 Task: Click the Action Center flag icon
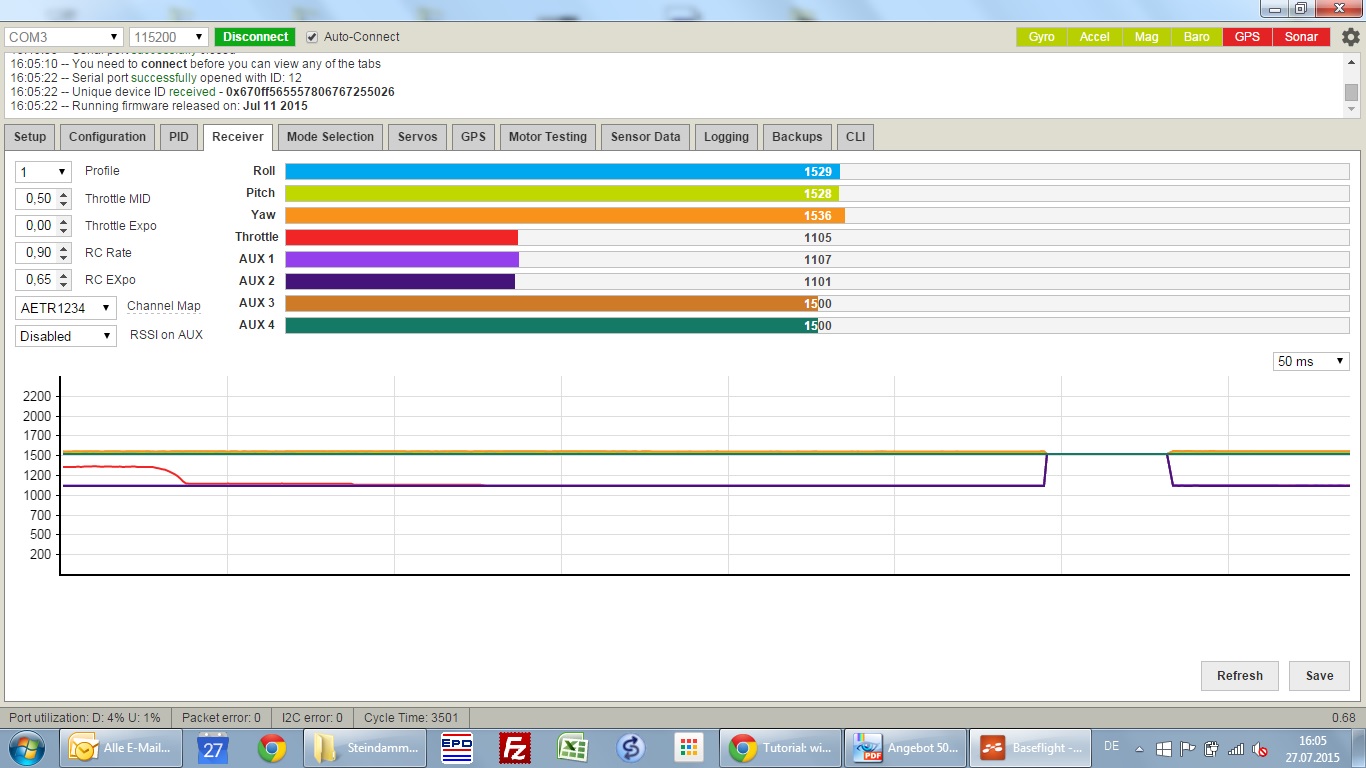pos(1188,748)
